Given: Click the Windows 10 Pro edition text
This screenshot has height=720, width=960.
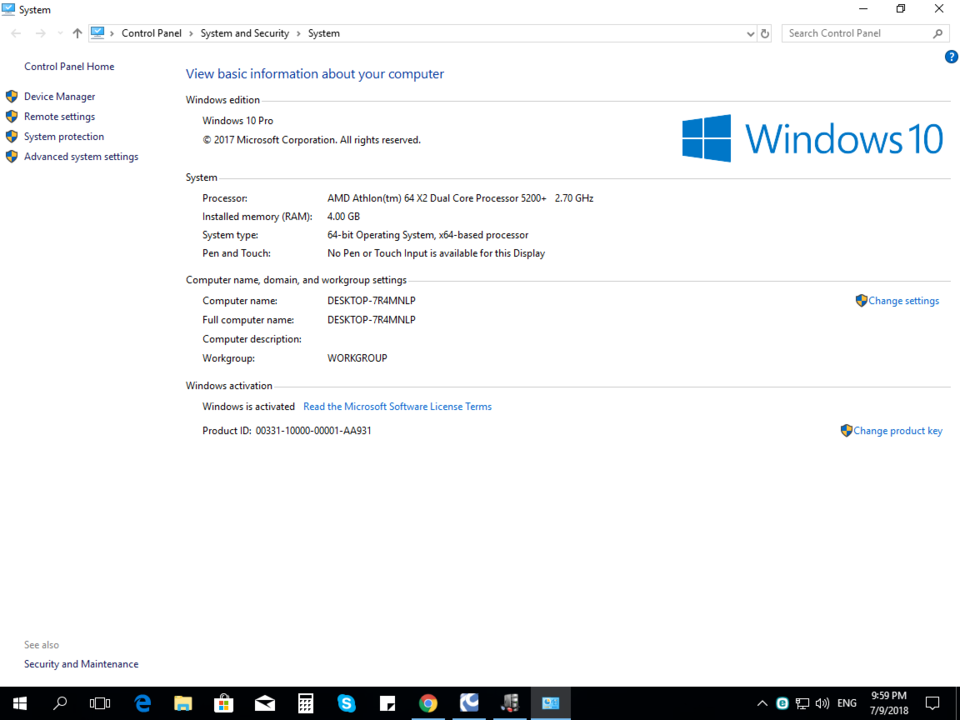Looking at the screenshot, I should coord(238,121).
